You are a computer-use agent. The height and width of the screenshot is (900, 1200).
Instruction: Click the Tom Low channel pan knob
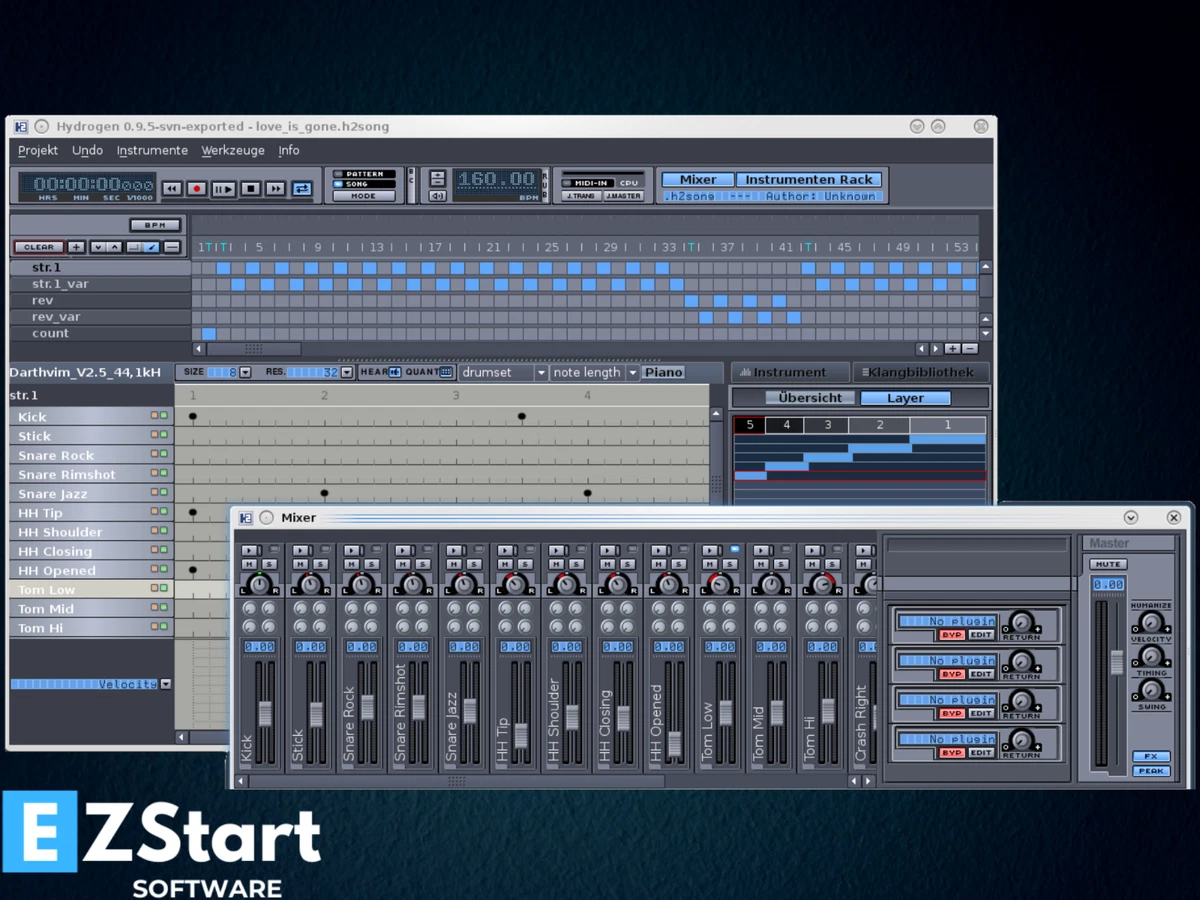719,584
